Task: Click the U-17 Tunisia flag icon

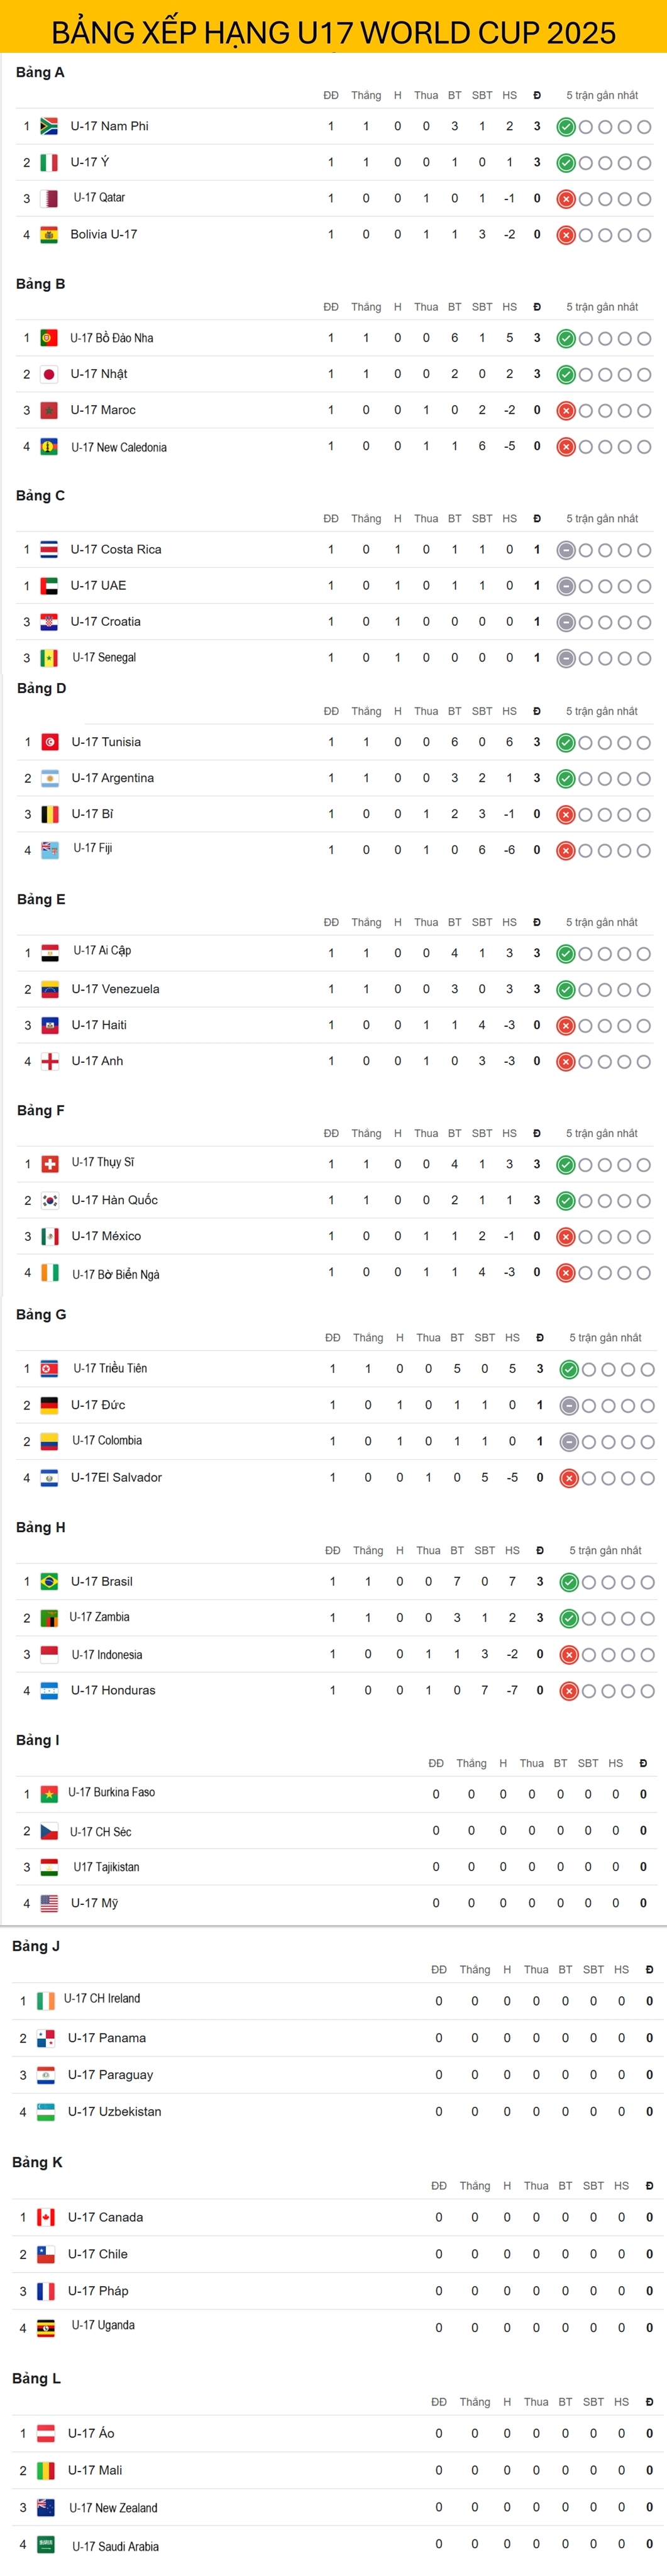Action: [x=49, y=742]
